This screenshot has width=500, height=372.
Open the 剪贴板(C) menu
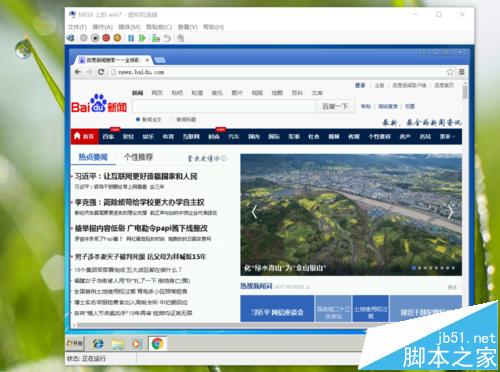point(159,27)
